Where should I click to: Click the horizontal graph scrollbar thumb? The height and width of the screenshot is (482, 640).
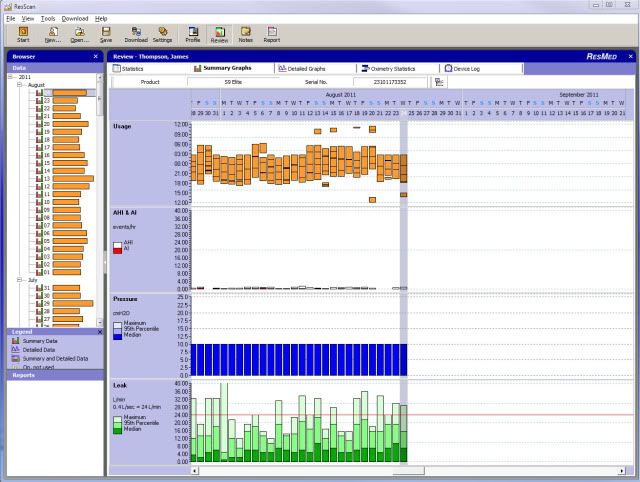tap(409, 471)
